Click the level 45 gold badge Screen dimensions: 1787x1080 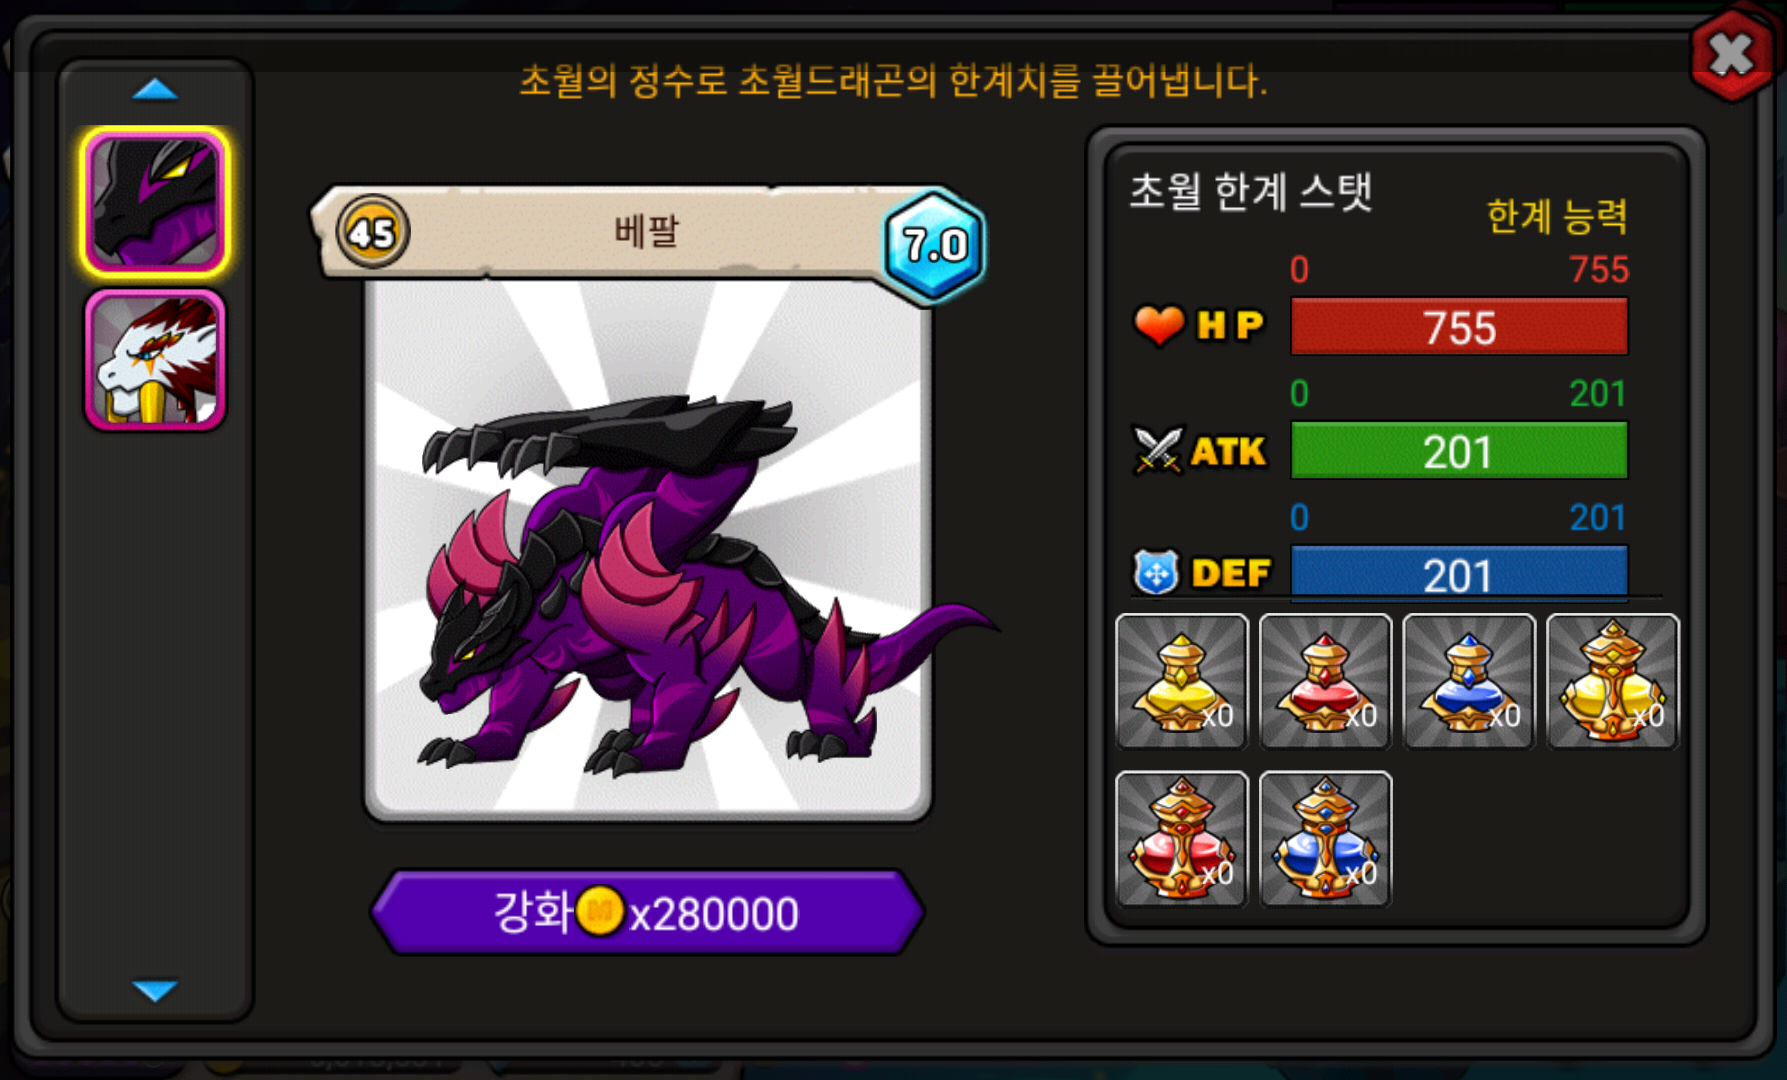(372, 233)
